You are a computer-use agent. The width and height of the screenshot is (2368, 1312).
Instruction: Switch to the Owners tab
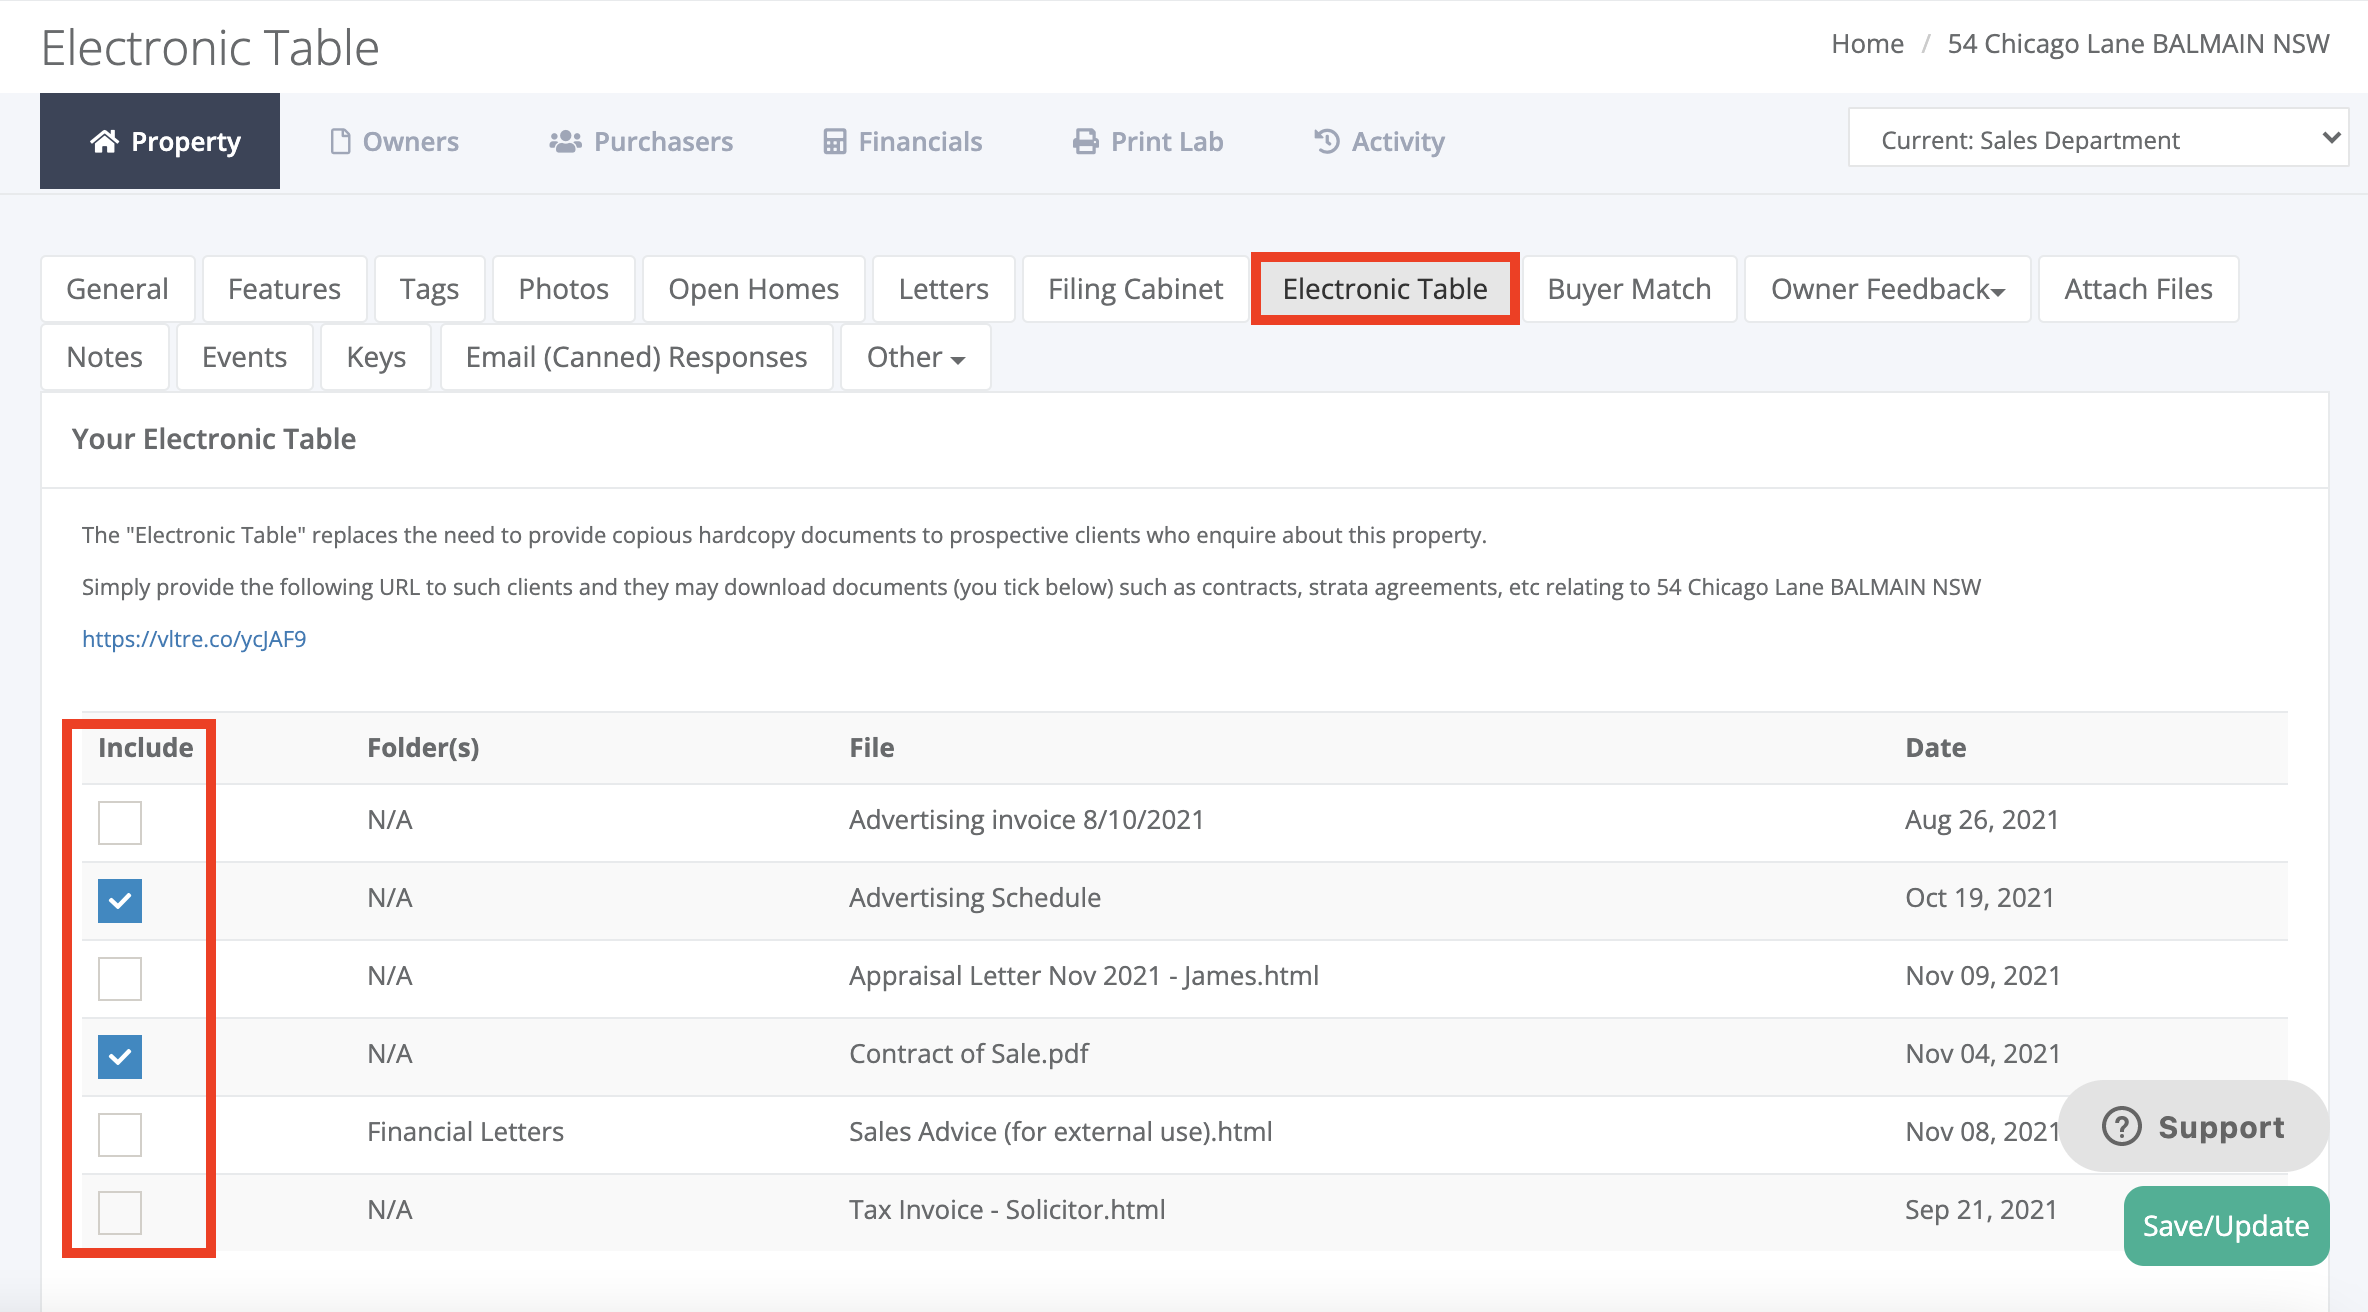(x=394, y=142)
